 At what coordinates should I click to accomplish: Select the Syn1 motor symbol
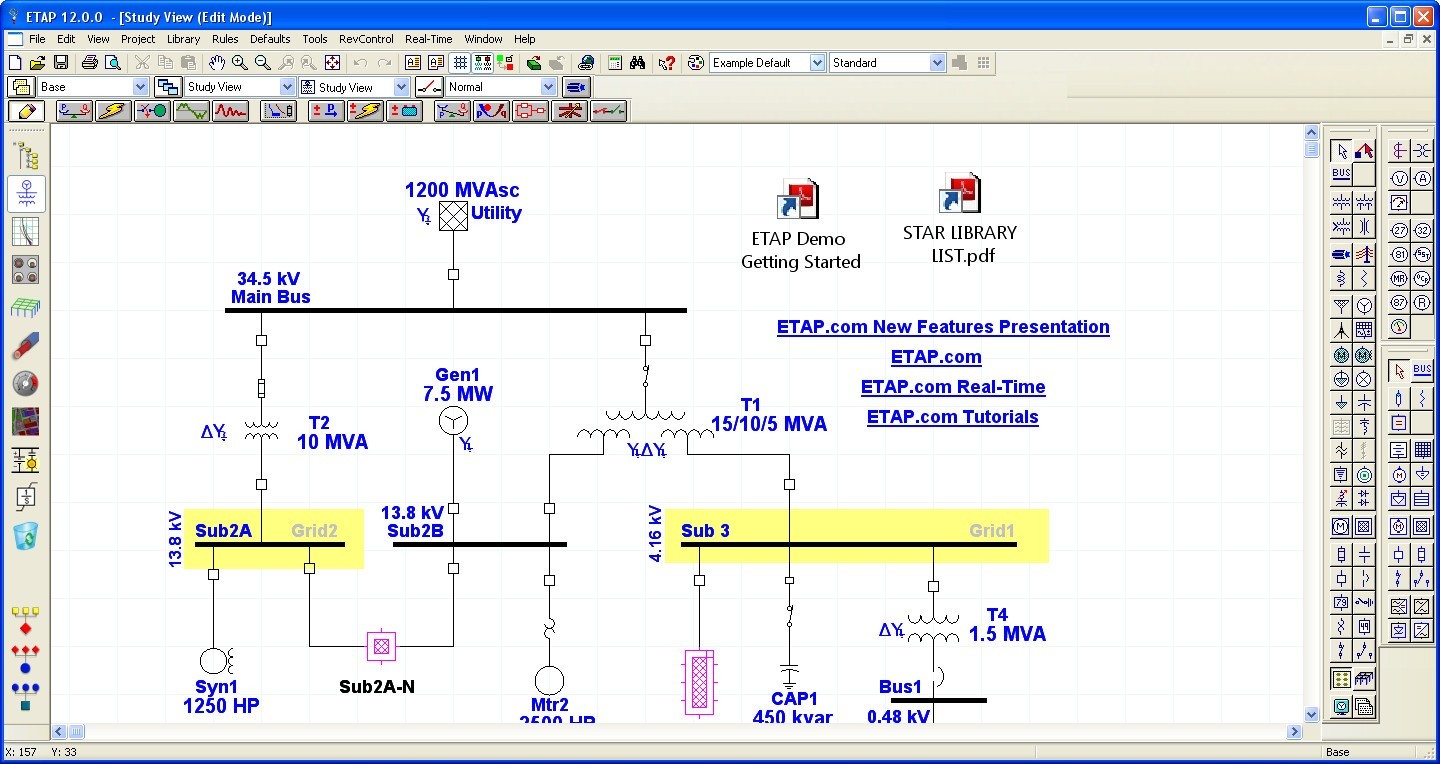click(215, 660)
